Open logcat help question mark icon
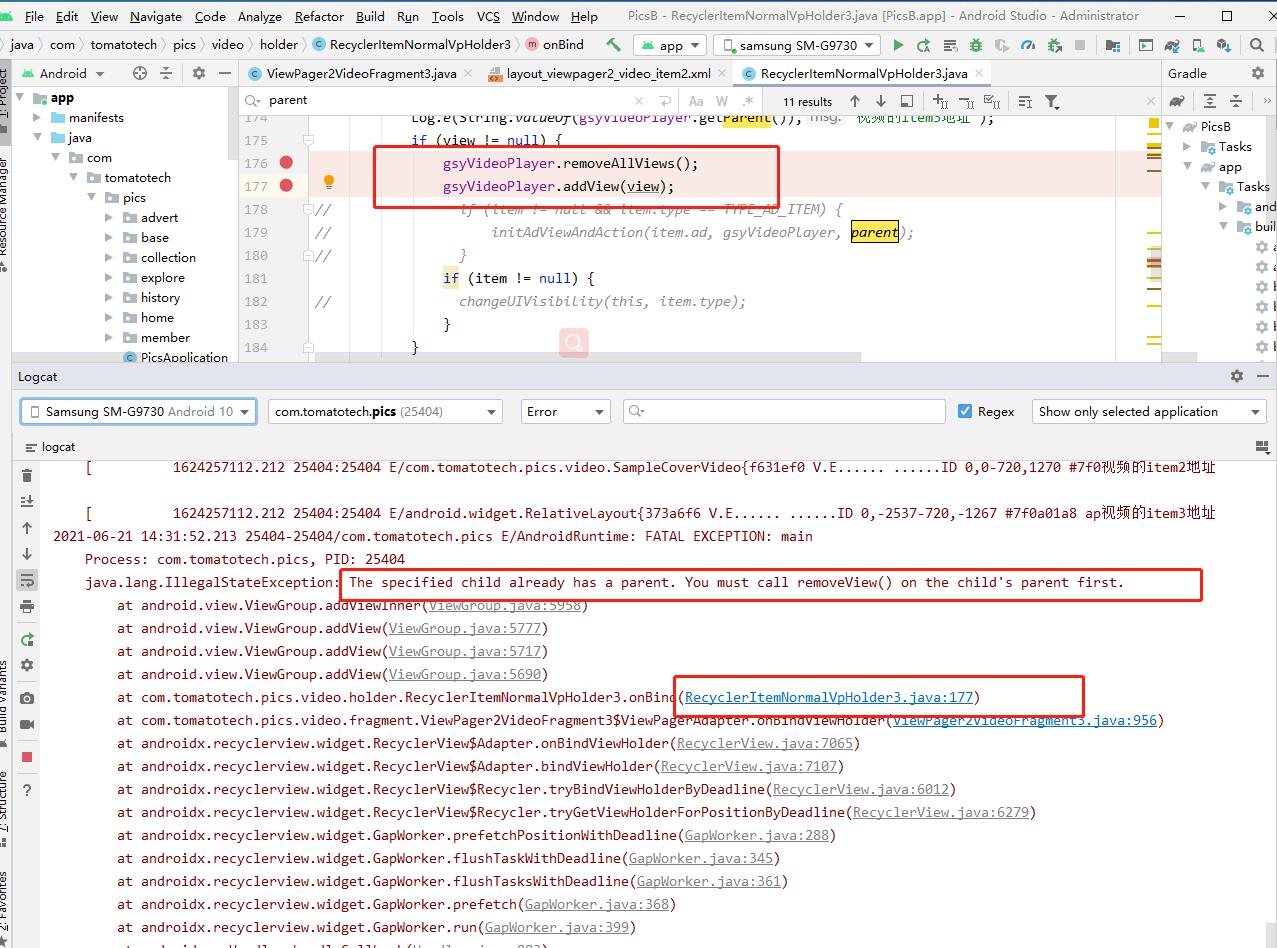Screen dimensions: 1277x948 [x=27, y=790]
